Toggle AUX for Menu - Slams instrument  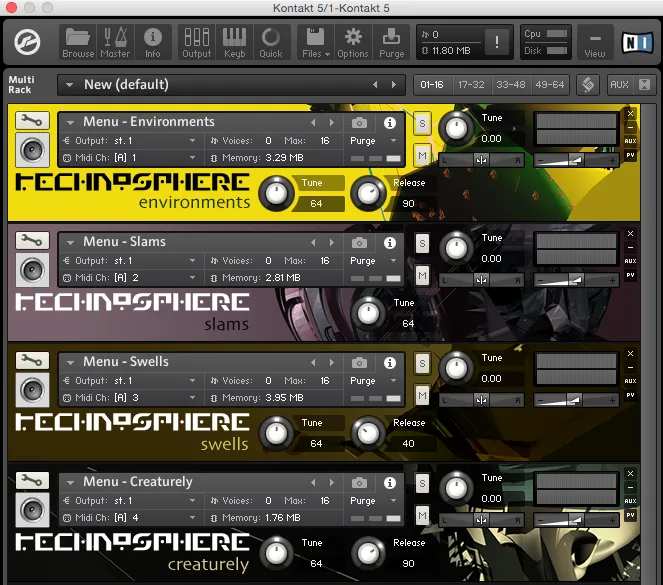(x=630, y=261)
